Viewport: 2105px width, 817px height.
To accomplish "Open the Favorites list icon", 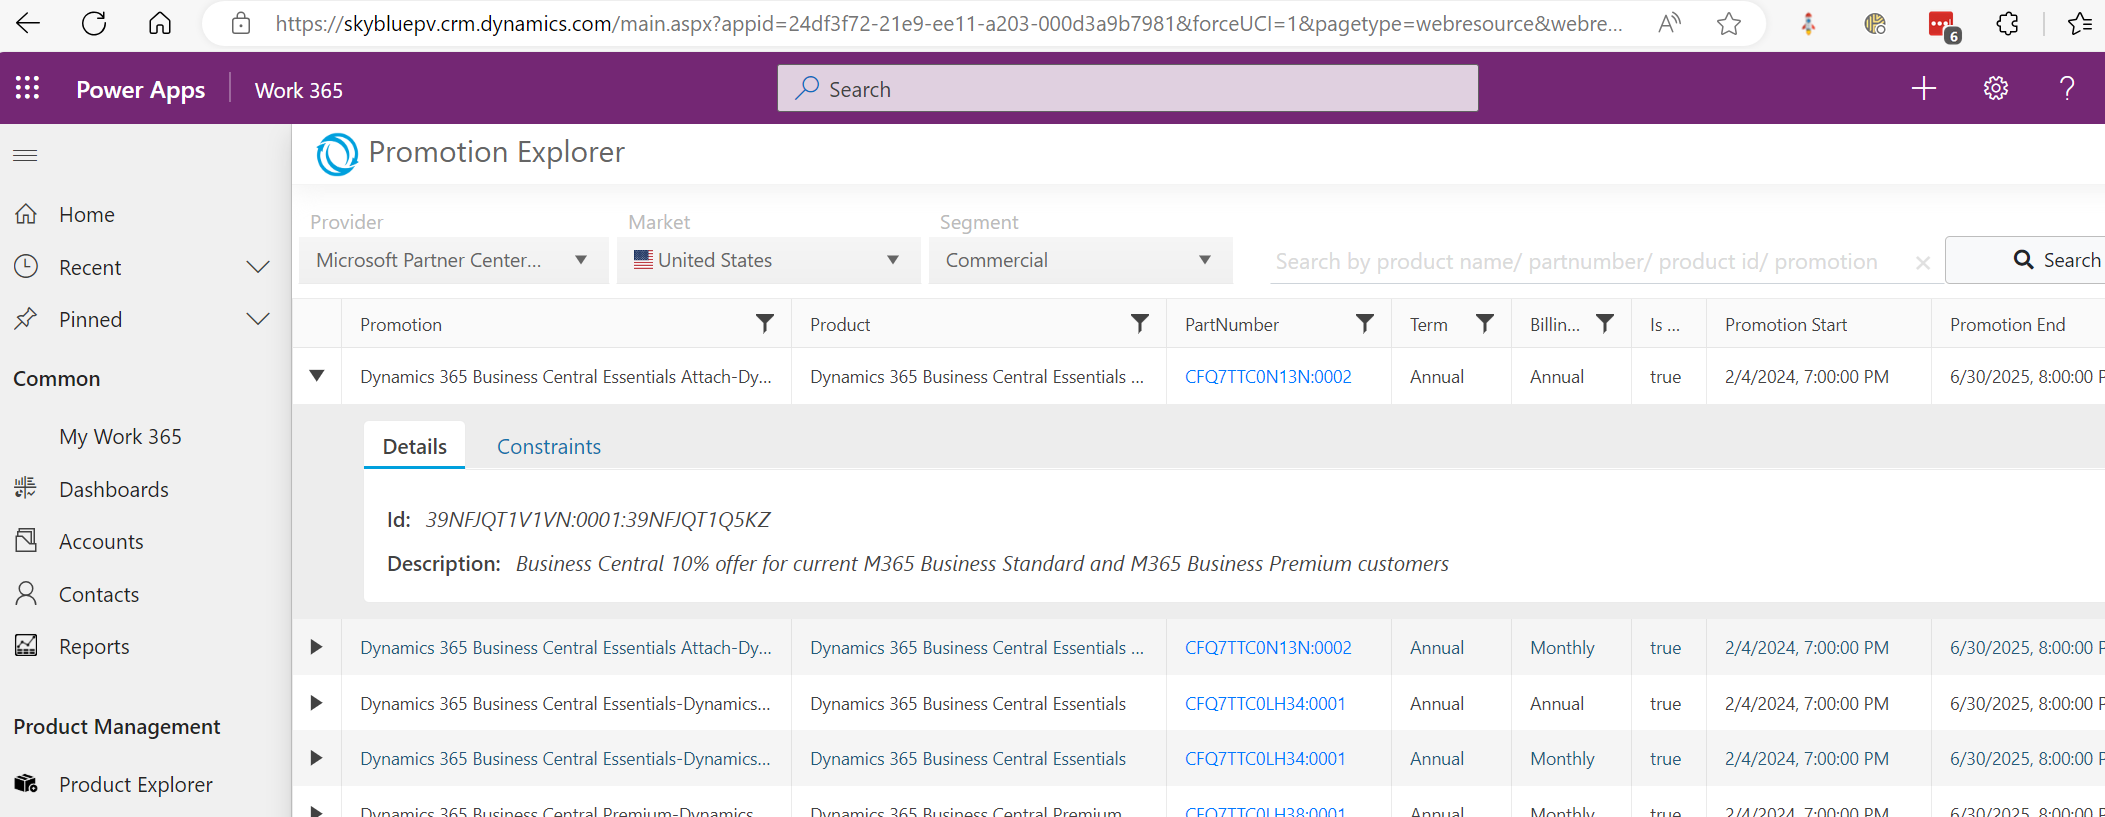I will tap(2079, 23).
